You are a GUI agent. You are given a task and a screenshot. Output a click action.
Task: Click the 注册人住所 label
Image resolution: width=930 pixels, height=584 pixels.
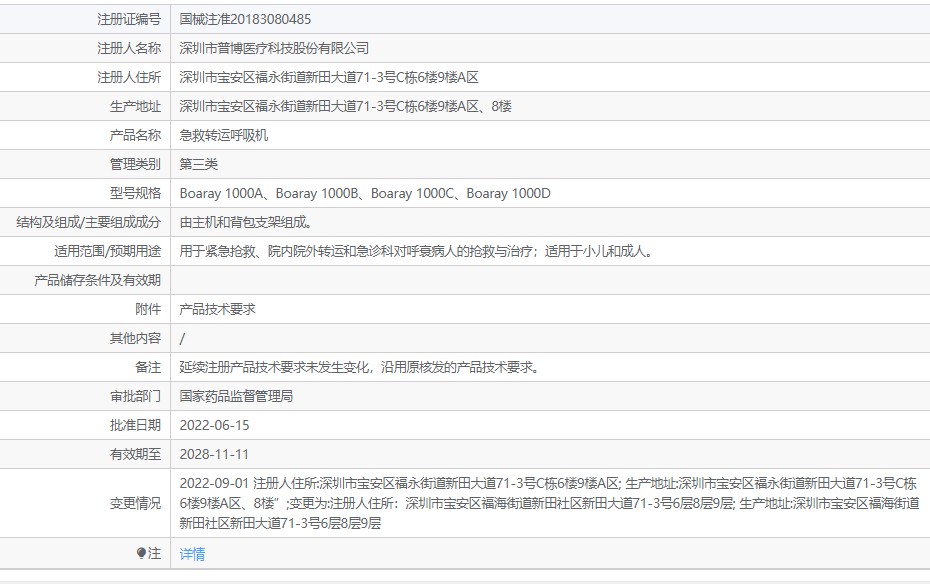coord(129,77)
